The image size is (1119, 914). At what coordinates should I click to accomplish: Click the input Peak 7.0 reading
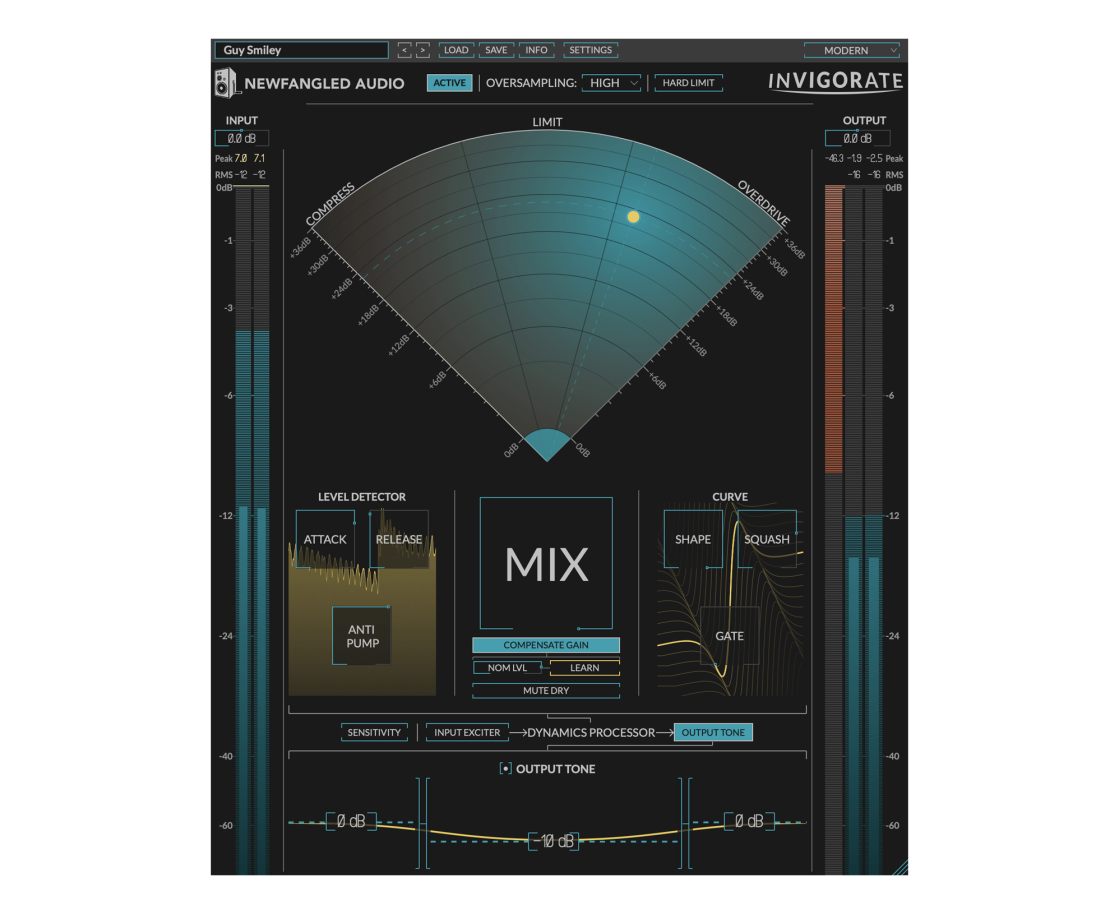pyautogui.click(x=241, y=158)
